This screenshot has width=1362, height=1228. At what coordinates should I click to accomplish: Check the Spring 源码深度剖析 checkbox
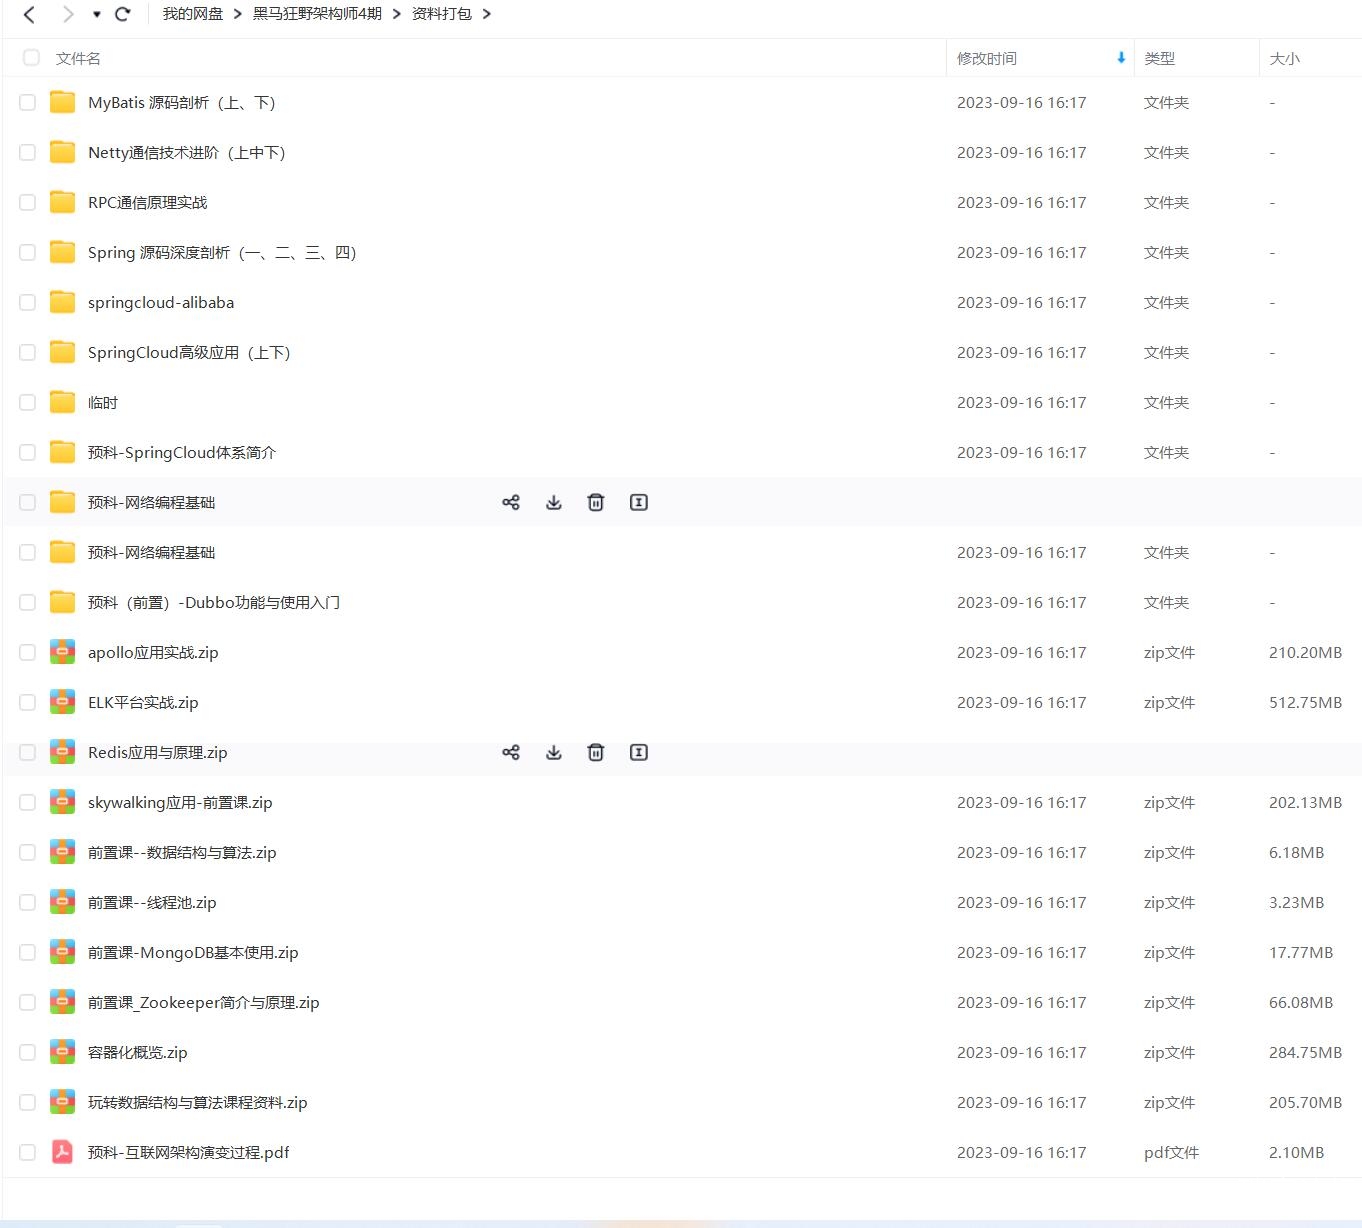(x=28, y=252)
